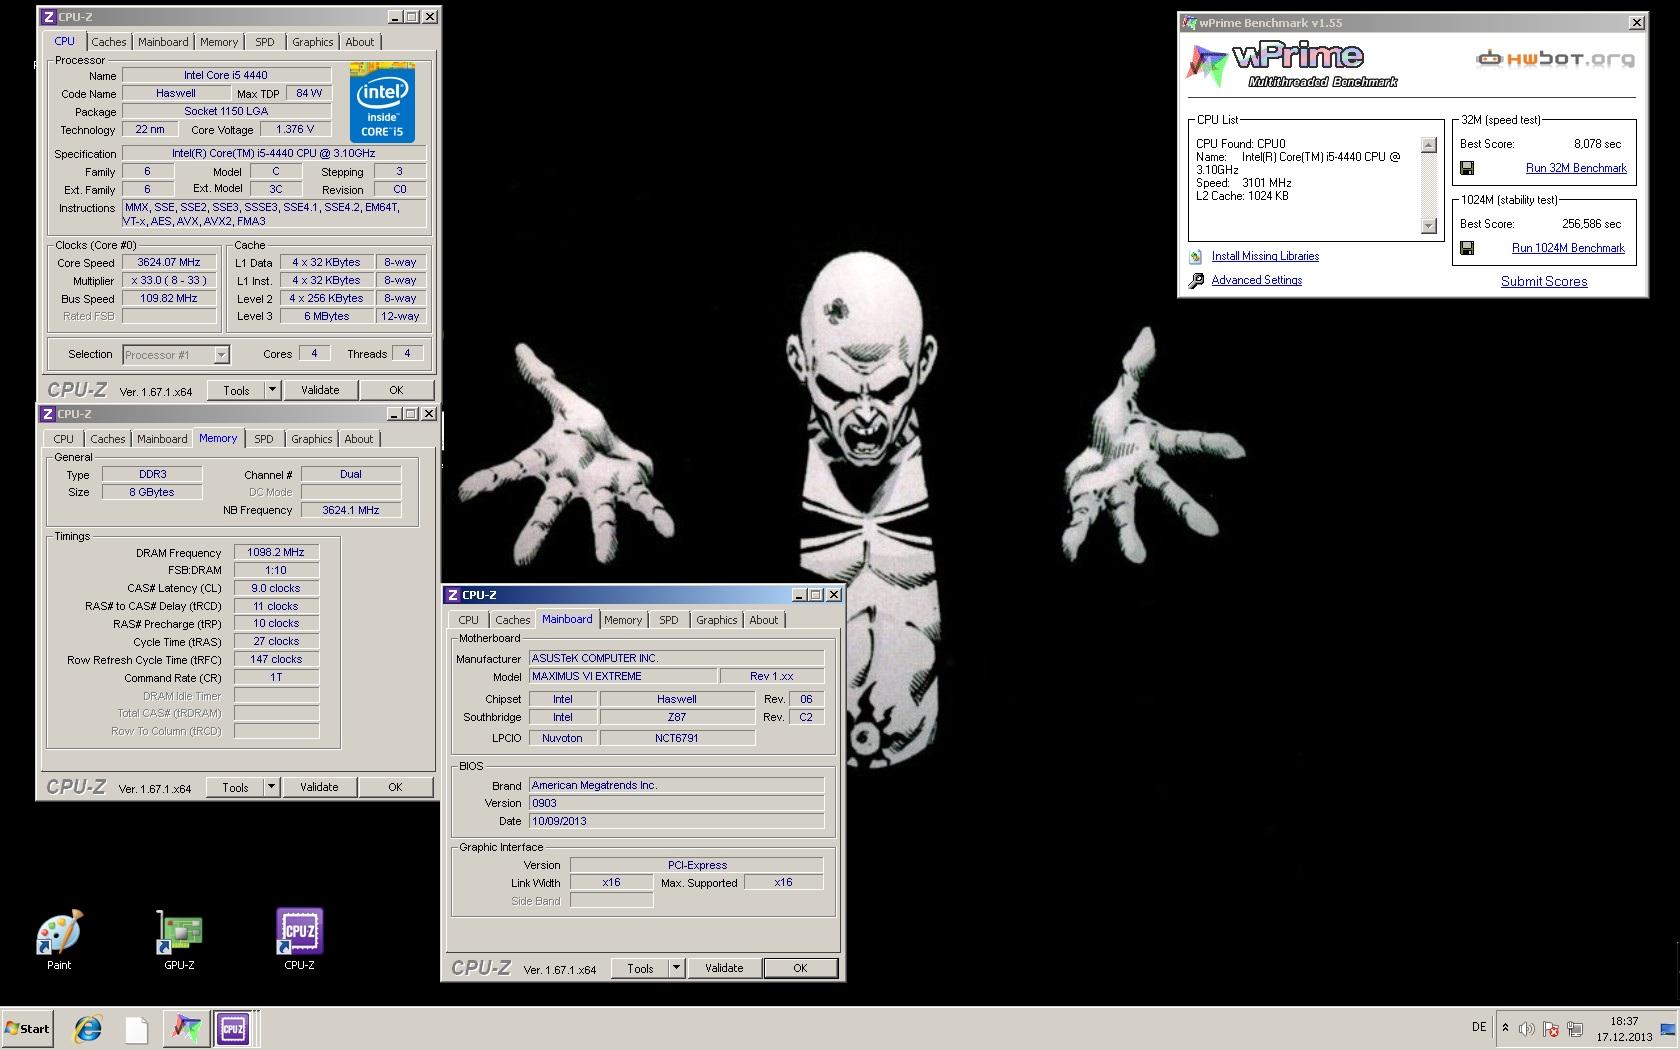Click the Z icon in Memory window title

(49, 414)
